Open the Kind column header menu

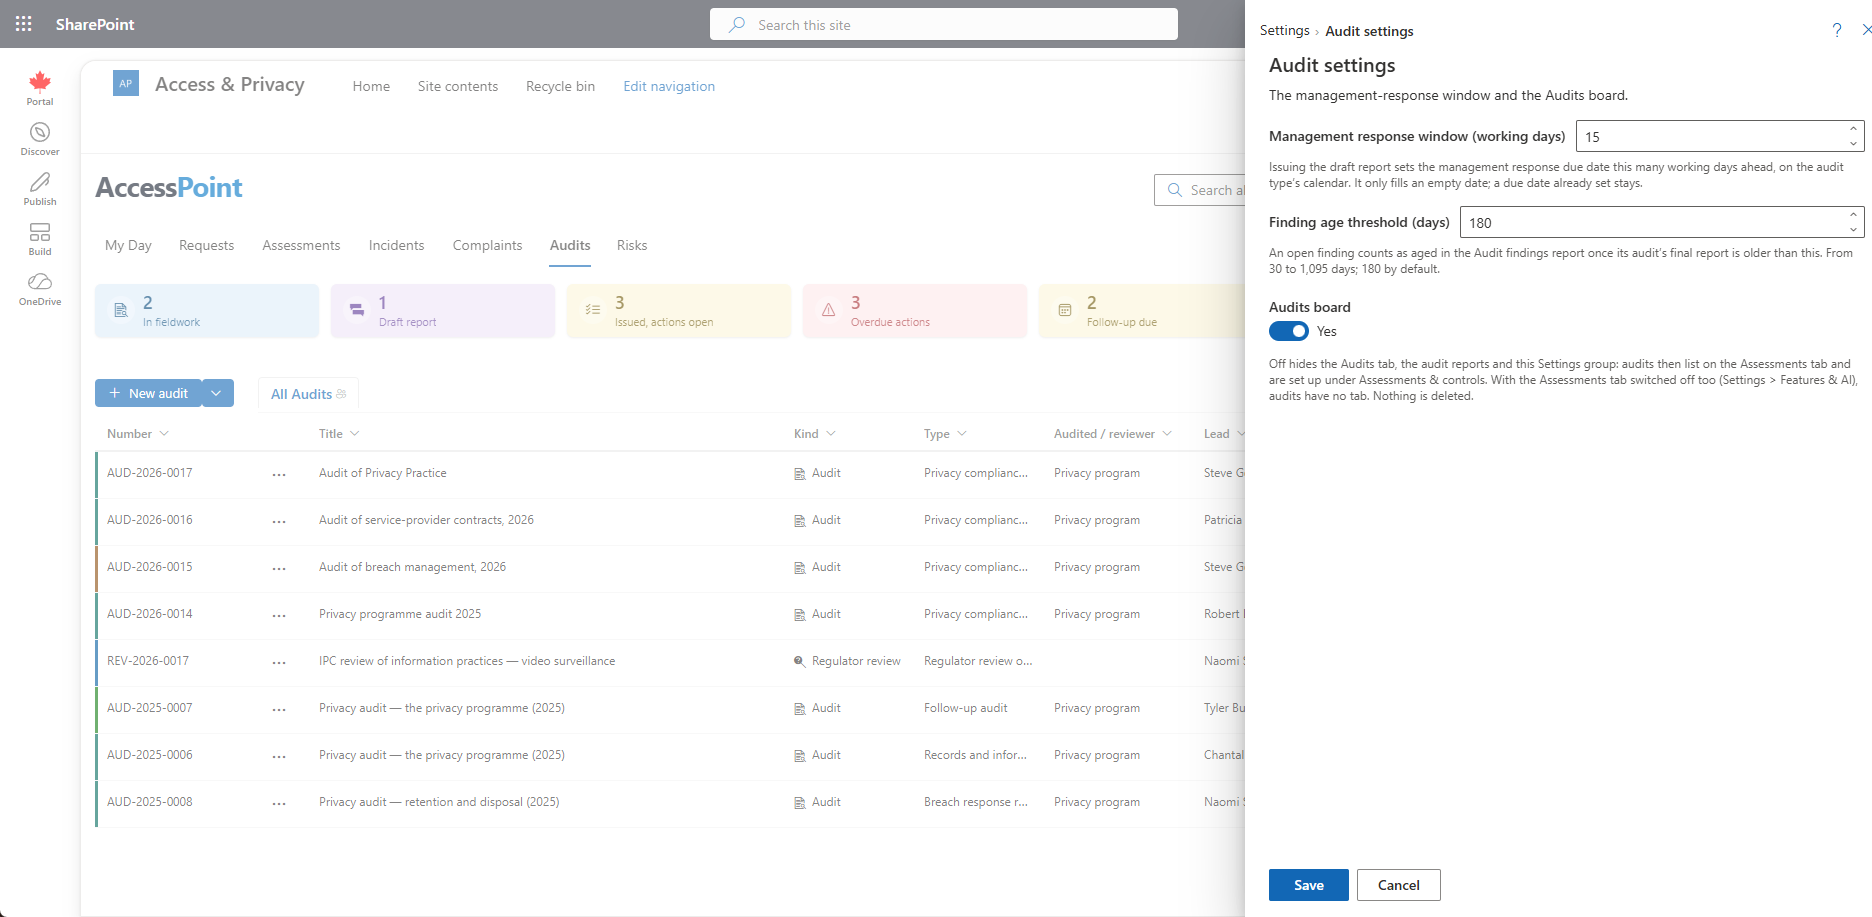(814, 434)
